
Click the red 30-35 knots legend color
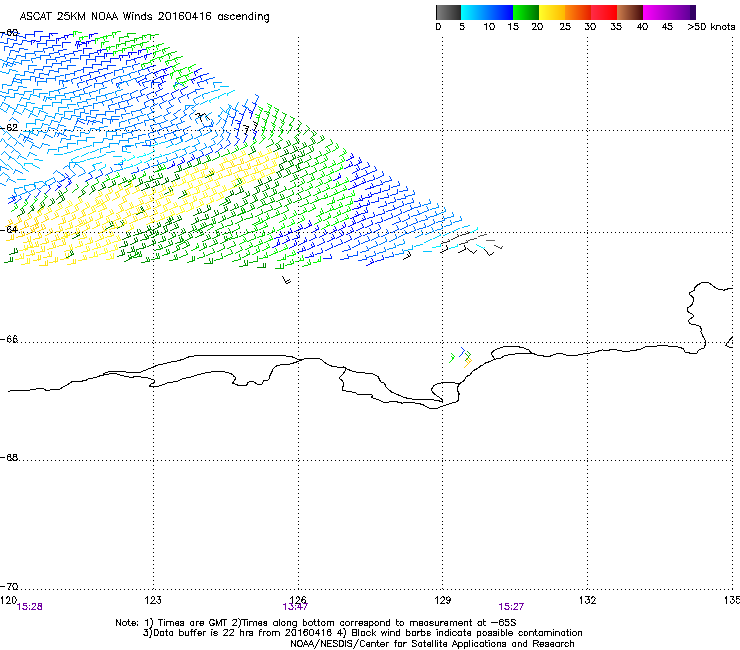(604, 12)
